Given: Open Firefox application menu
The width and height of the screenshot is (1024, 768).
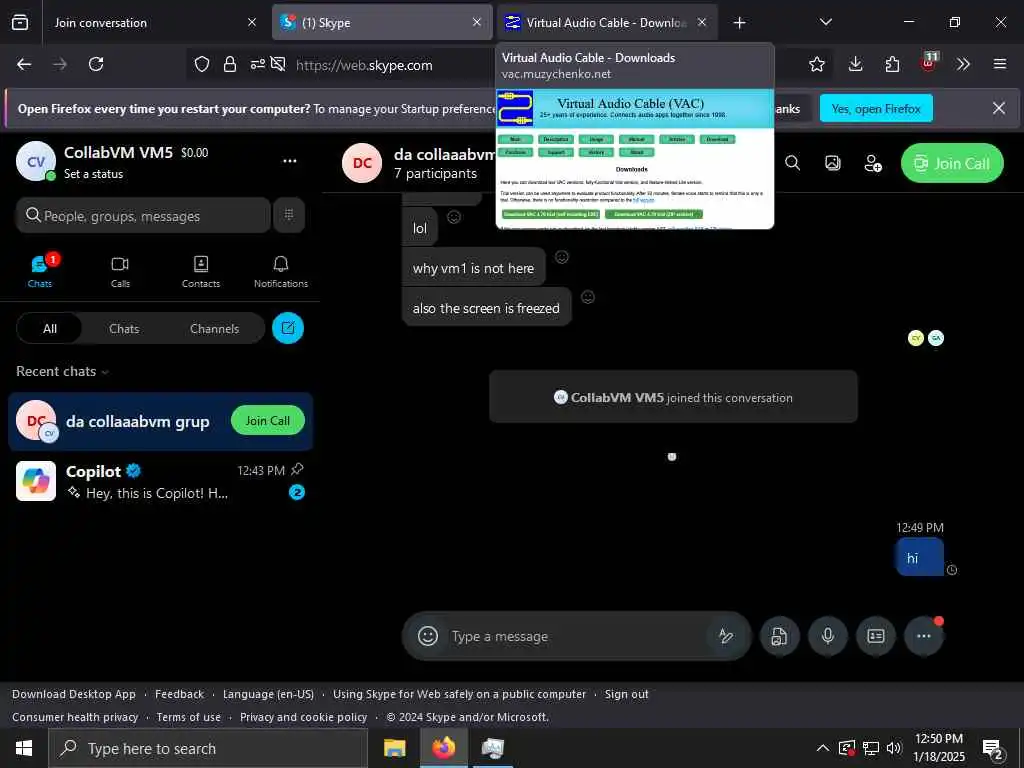Looking at the screenshot, I should click(x=999, y=64).
